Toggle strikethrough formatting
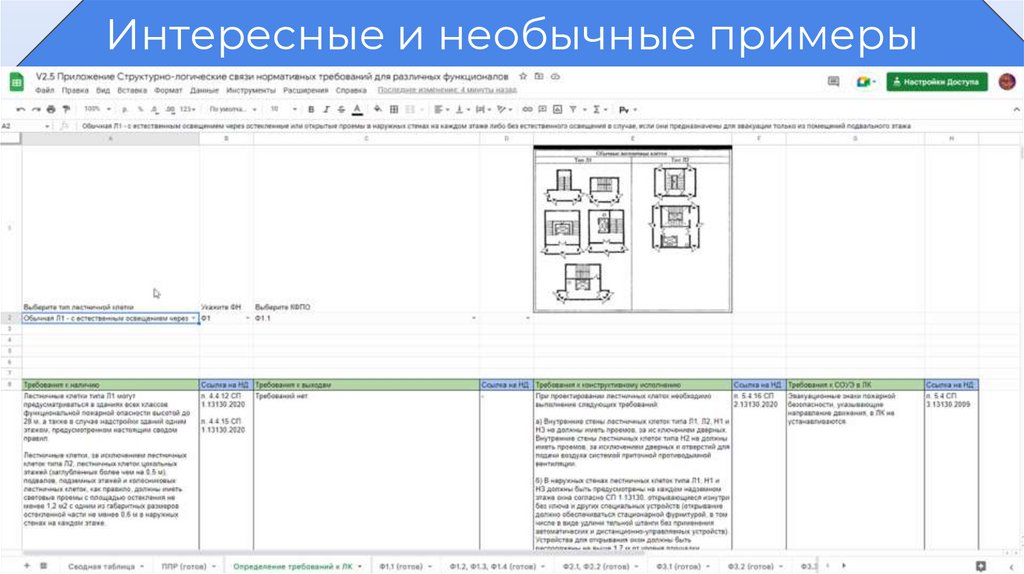 click(x=341, y=110)
